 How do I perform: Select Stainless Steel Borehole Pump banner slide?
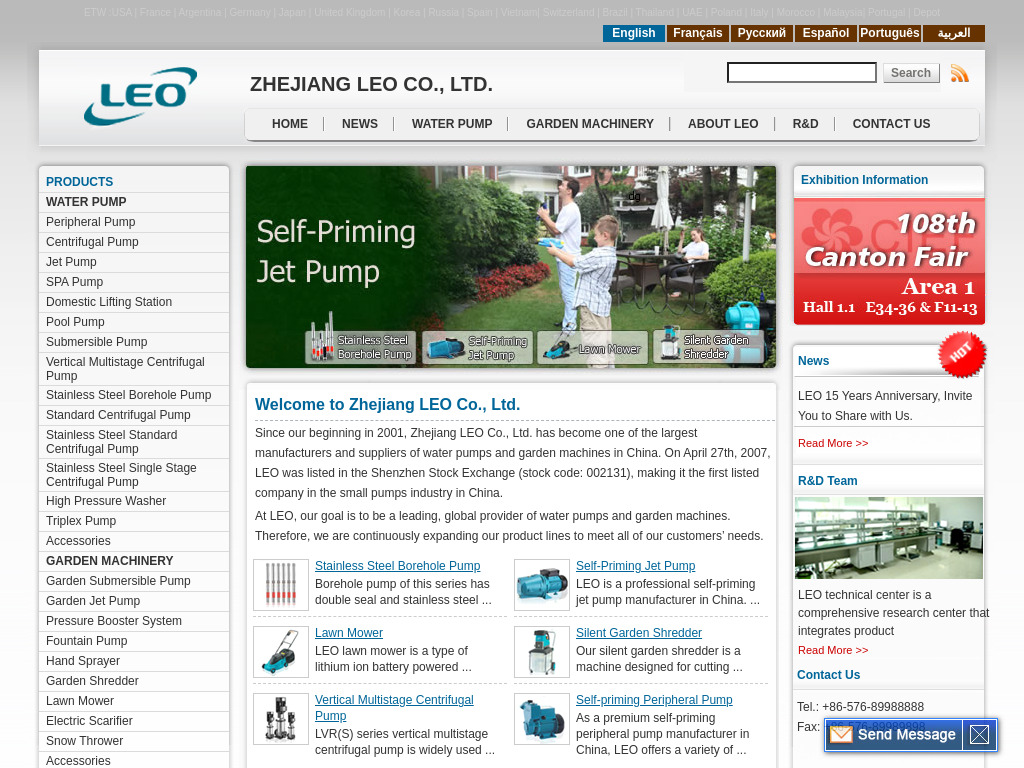click(x=360, y=347)
